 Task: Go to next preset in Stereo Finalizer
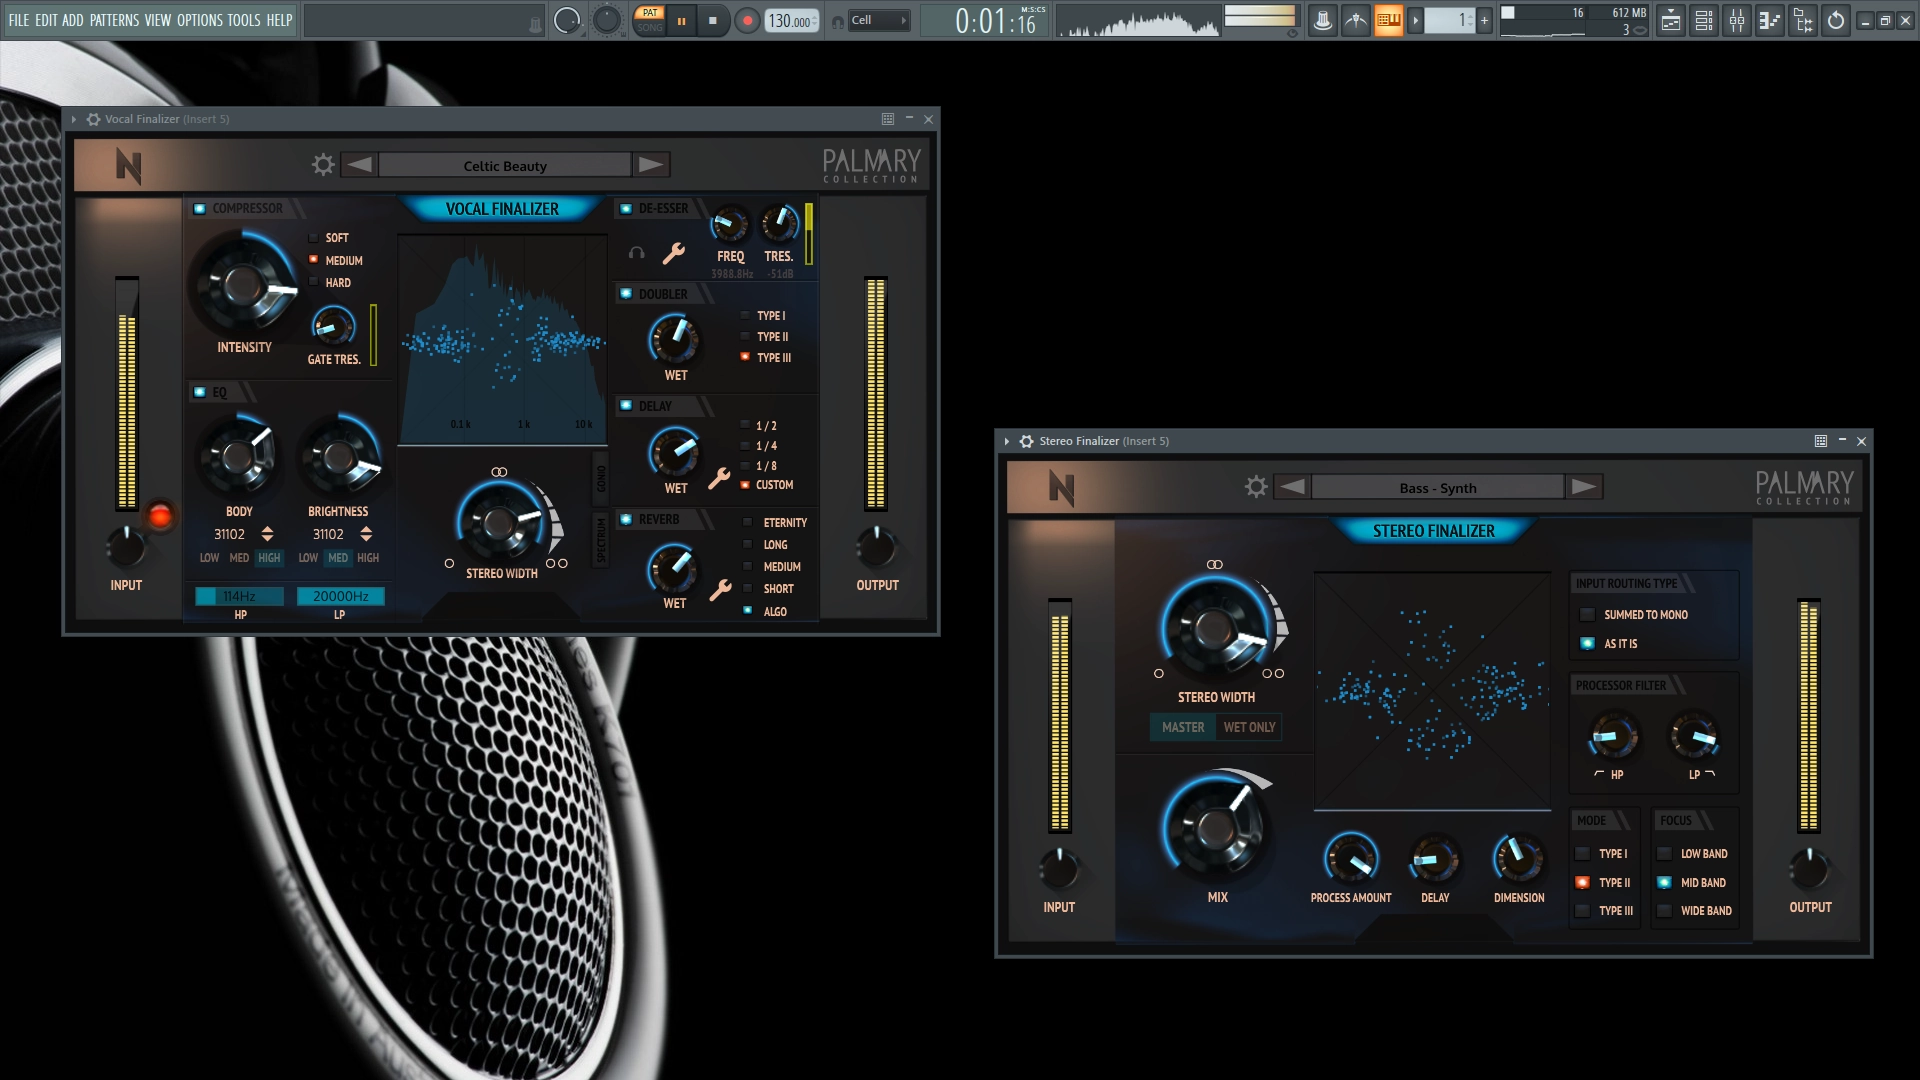point(1584,487)
